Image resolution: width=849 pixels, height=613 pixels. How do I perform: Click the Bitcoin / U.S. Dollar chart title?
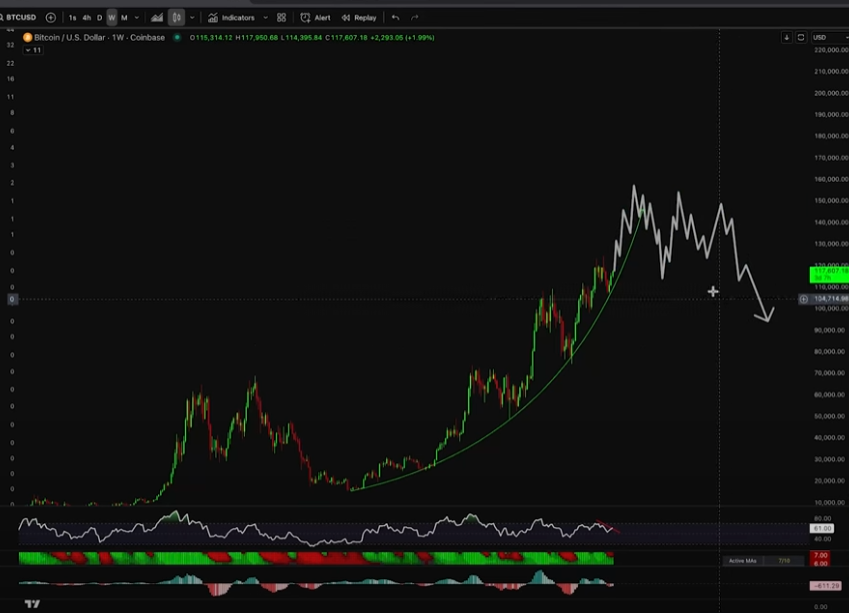tap(100, 37)
